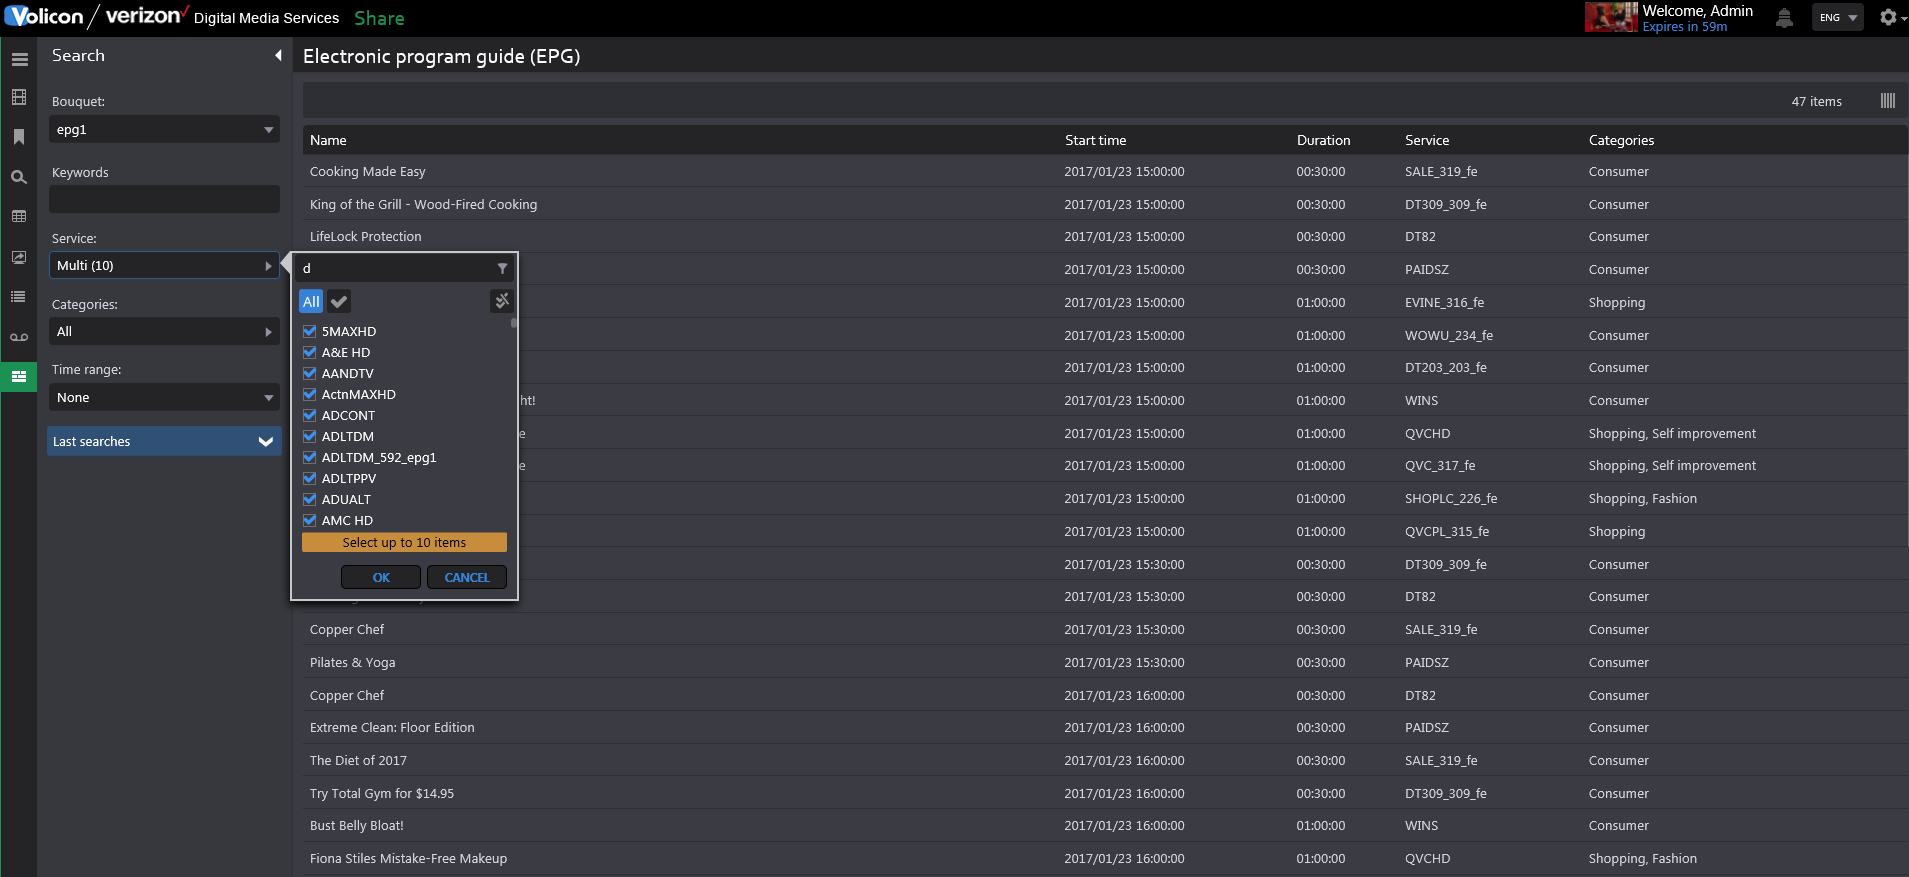Toggle the AMC HD checkbox
Screen dimensions: 1909x877
pos(310,520)
